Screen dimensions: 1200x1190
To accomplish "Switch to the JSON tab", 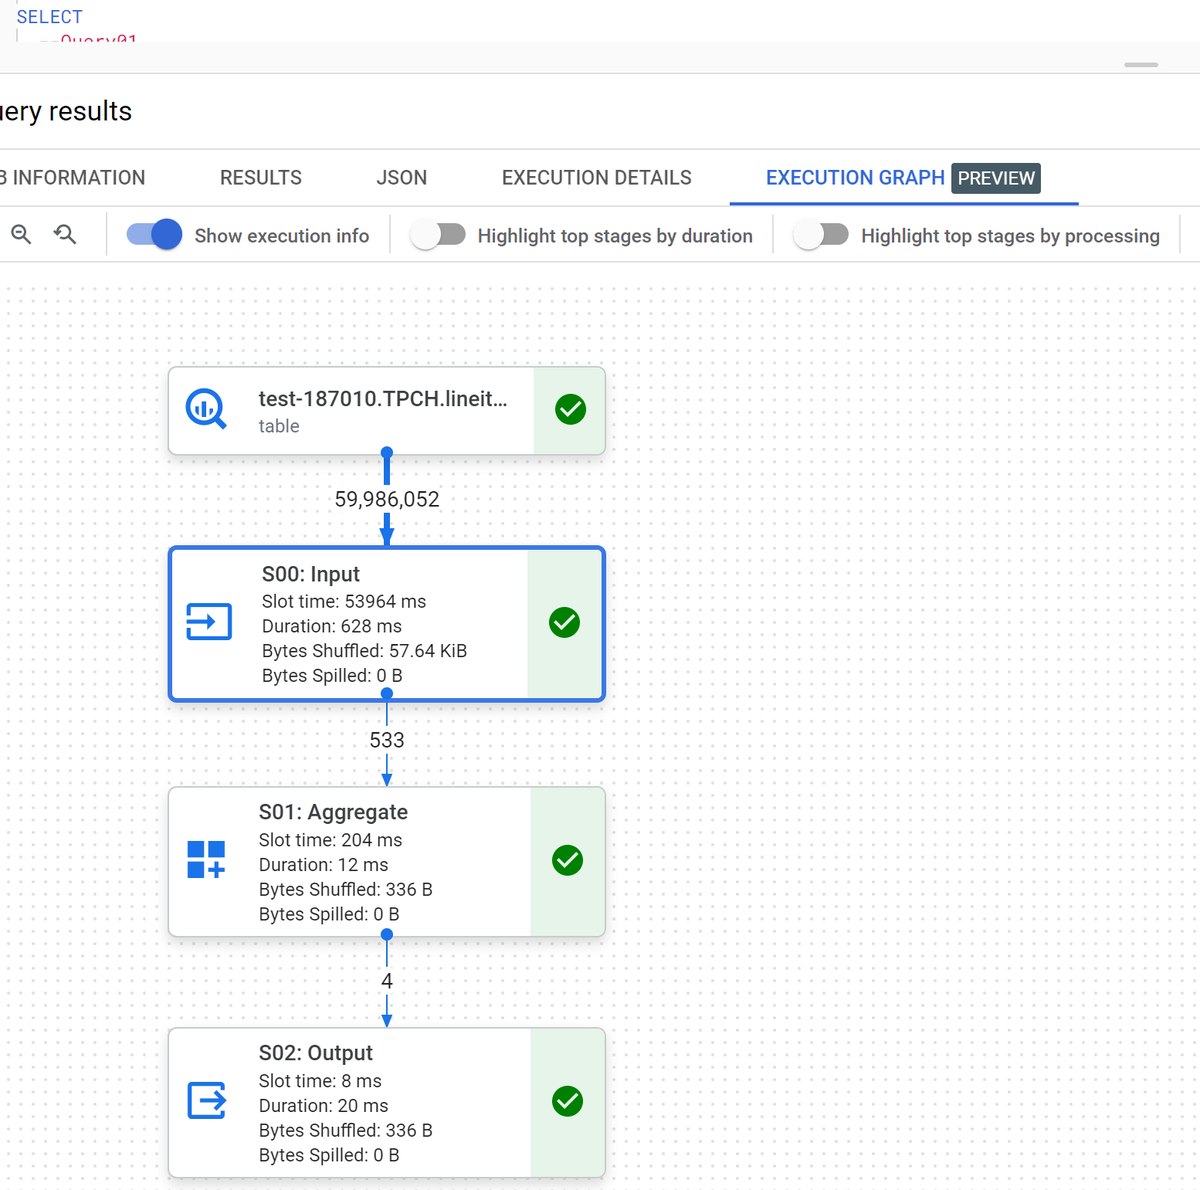I will click(401, 177).
